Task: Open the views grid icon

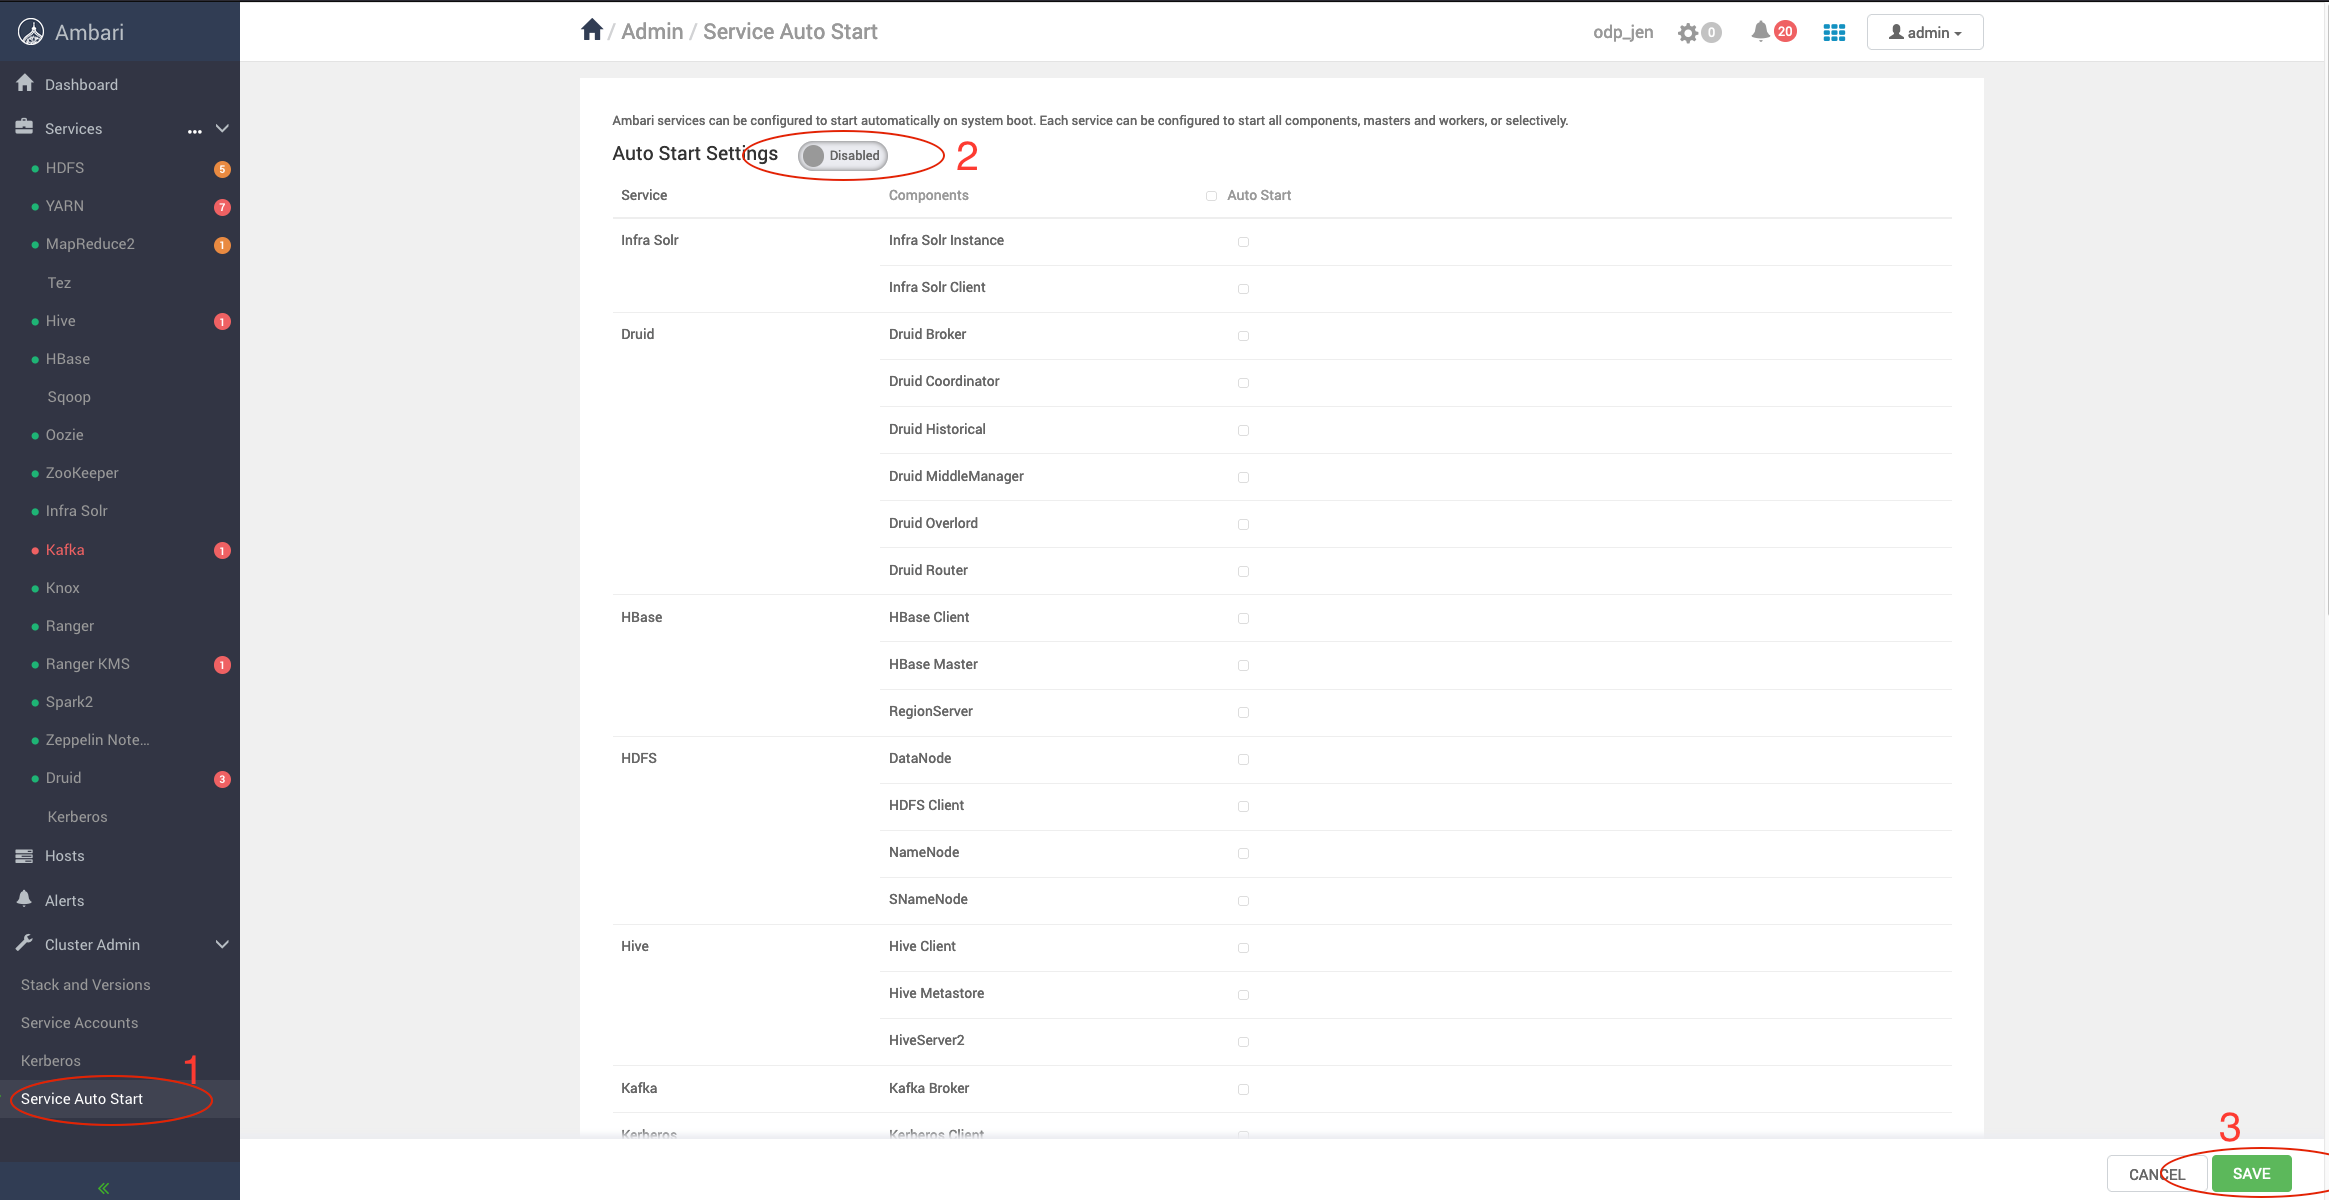Action: 1834,33
